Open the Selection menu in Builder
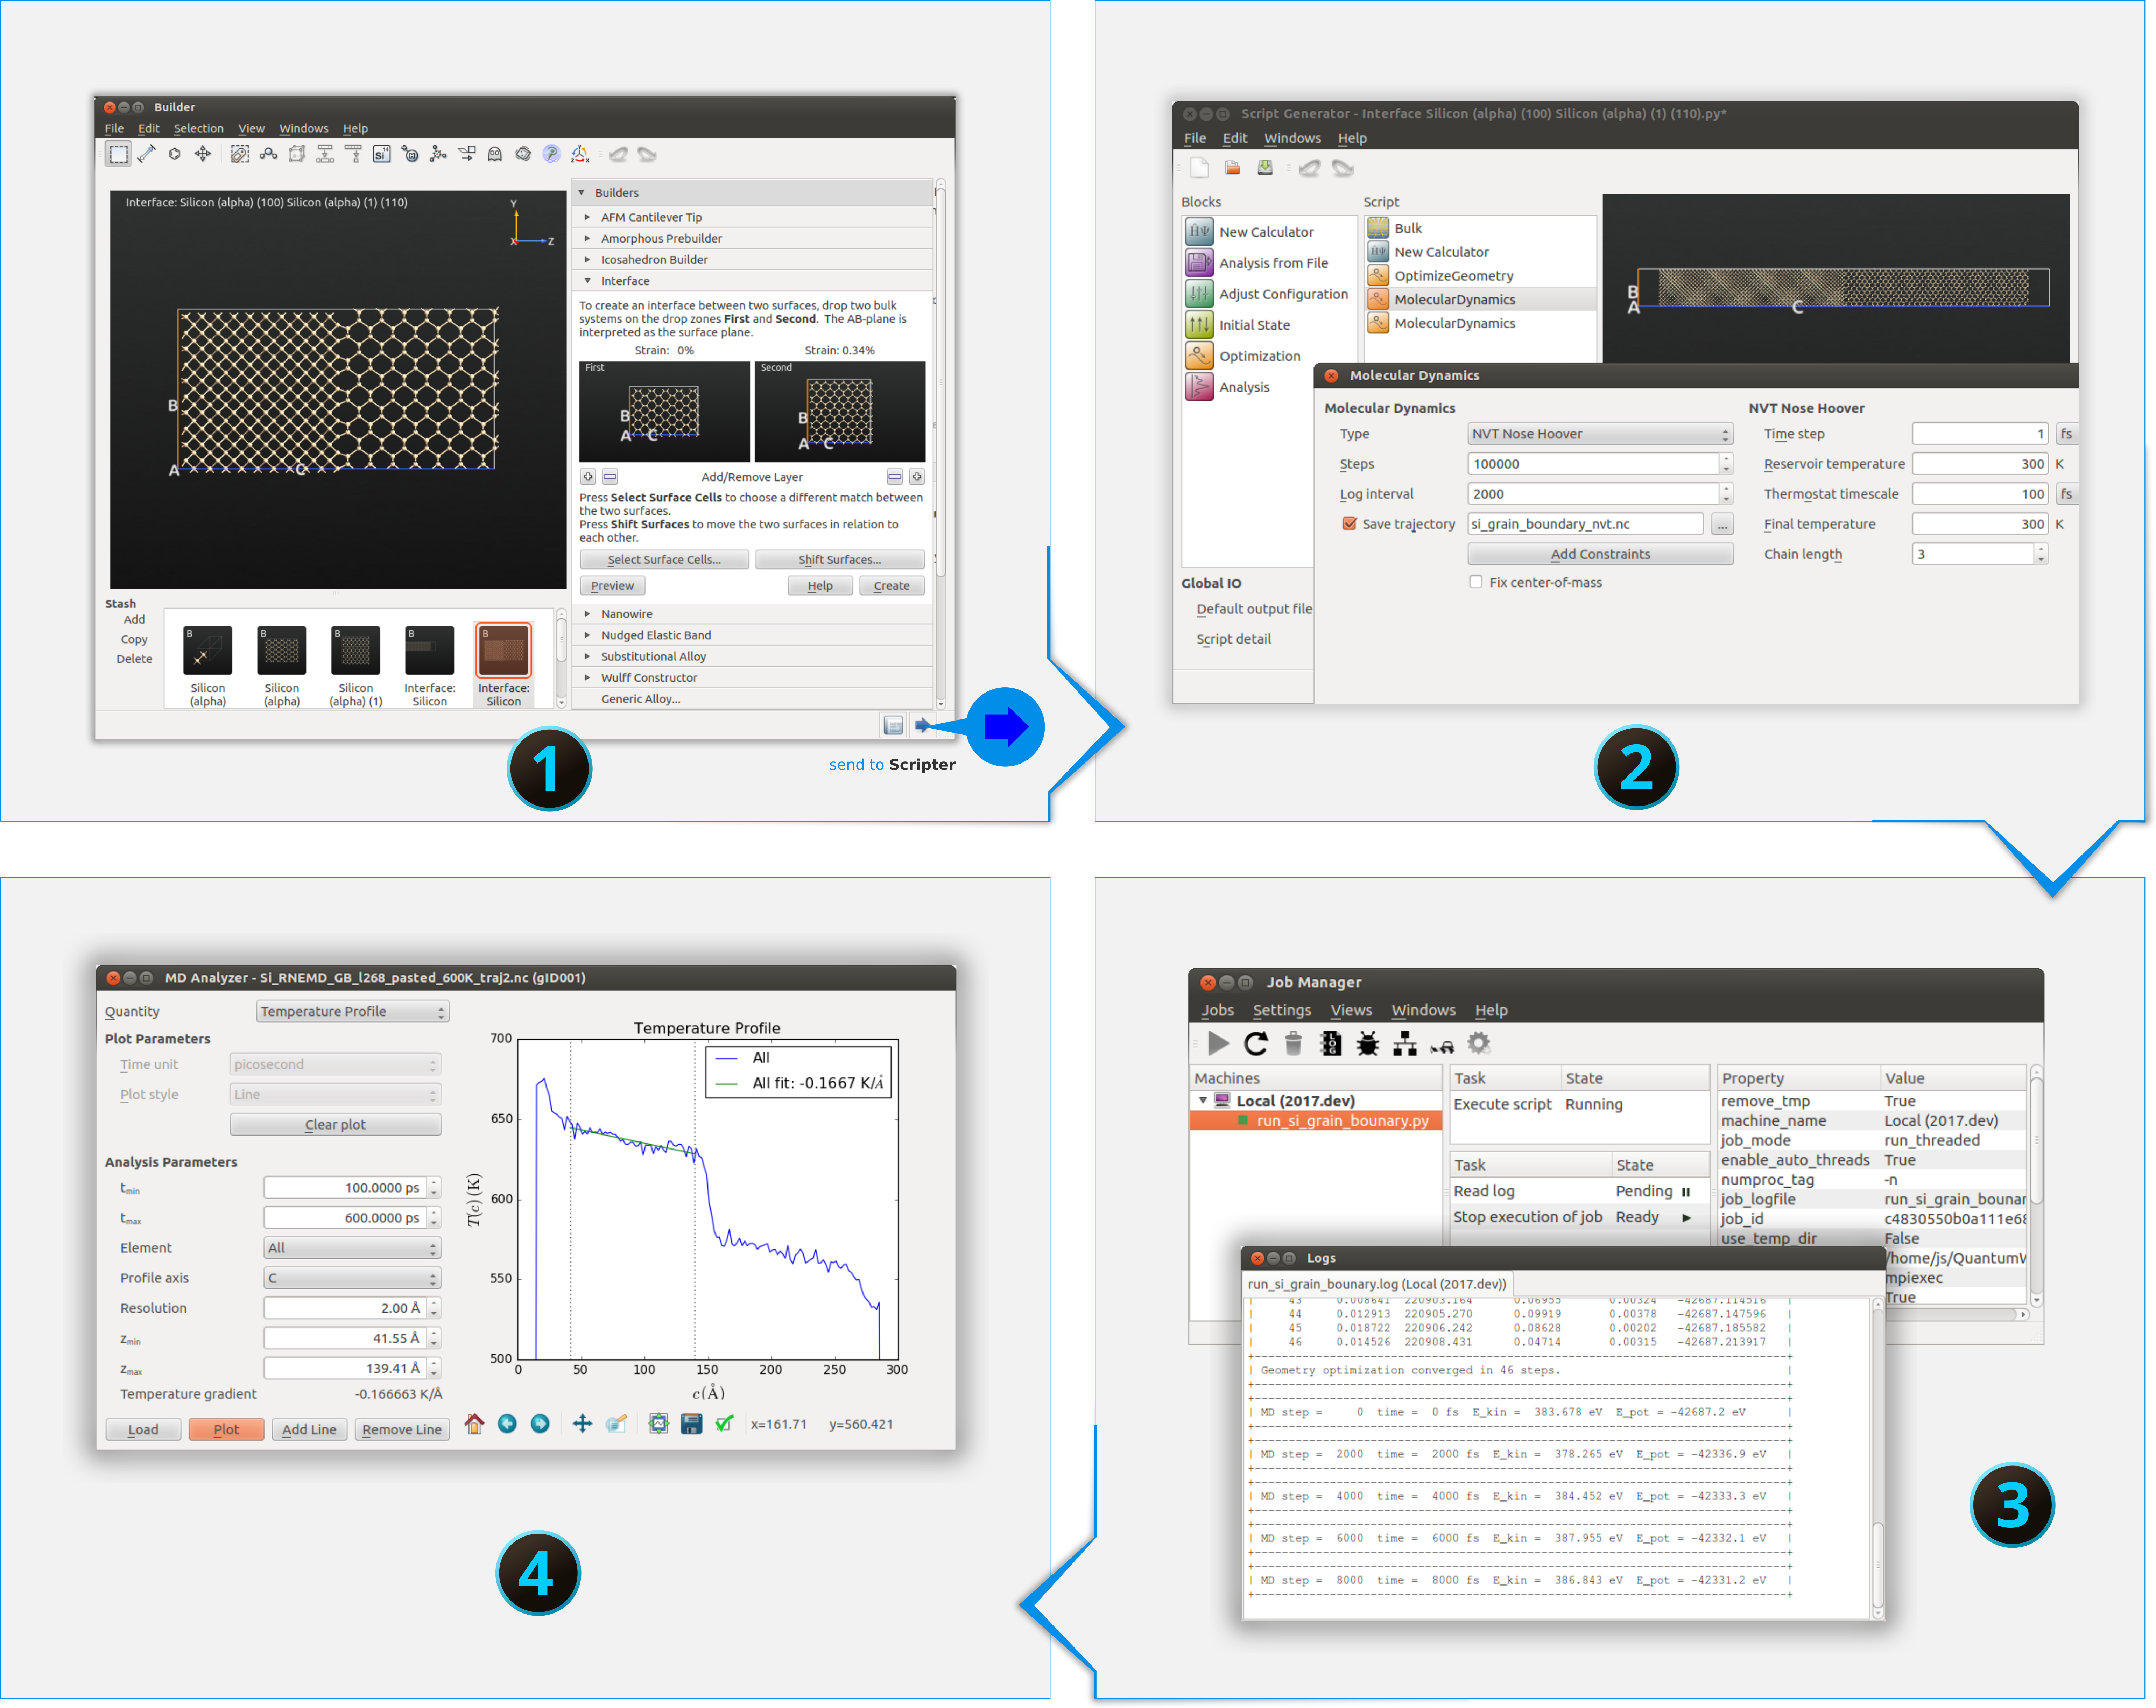Viewport: 2156px width, 1708px height. [x=198, y=128]
